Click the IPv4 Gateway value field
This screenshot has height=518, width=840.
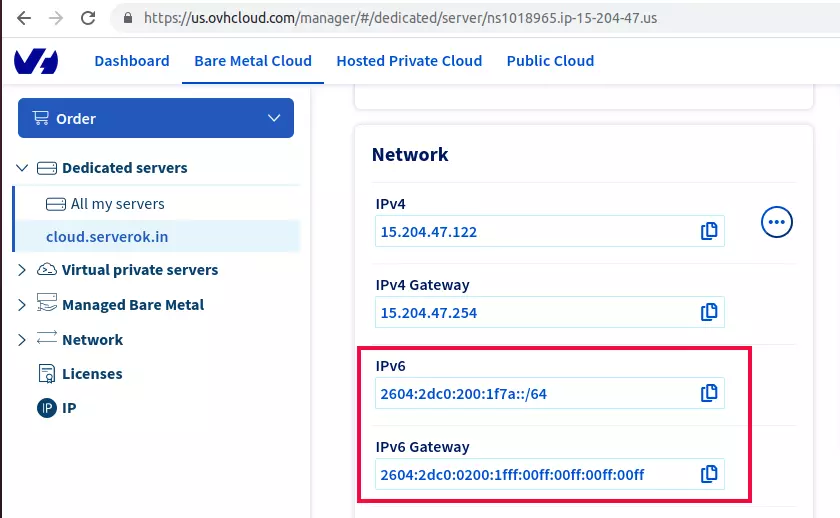(x=550, y=312)
